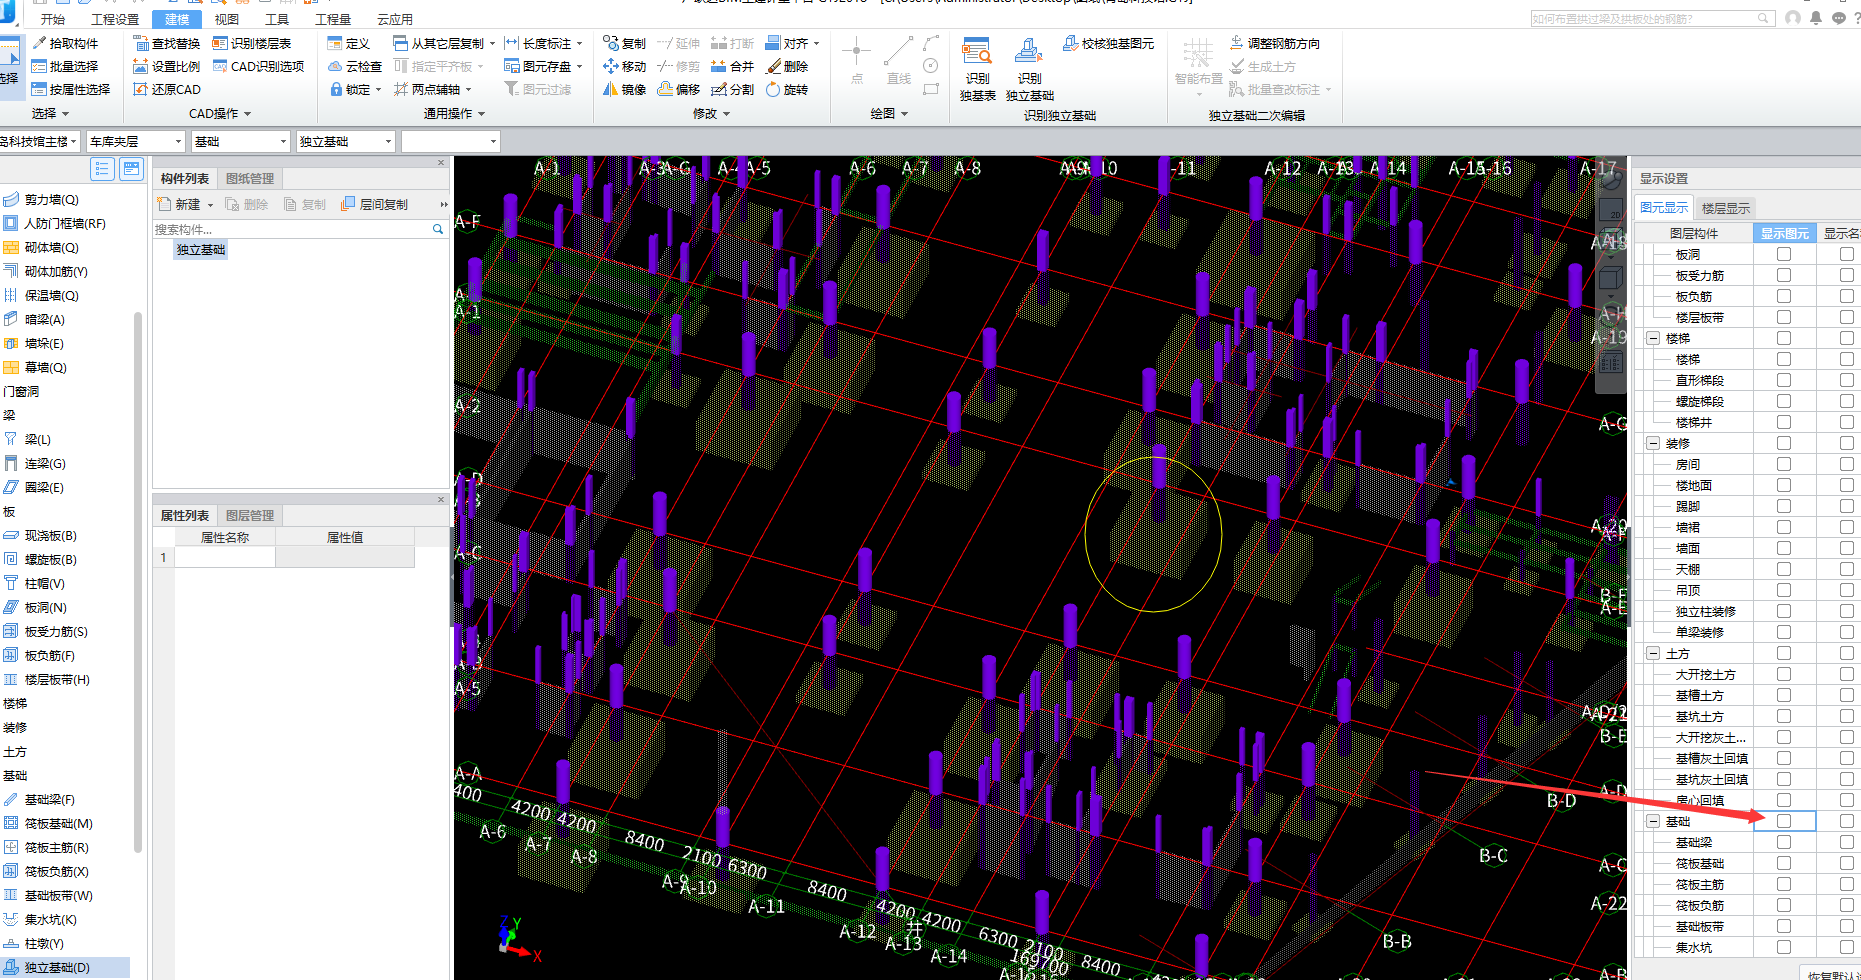Click the 合并 merge tool

point(732,66)
